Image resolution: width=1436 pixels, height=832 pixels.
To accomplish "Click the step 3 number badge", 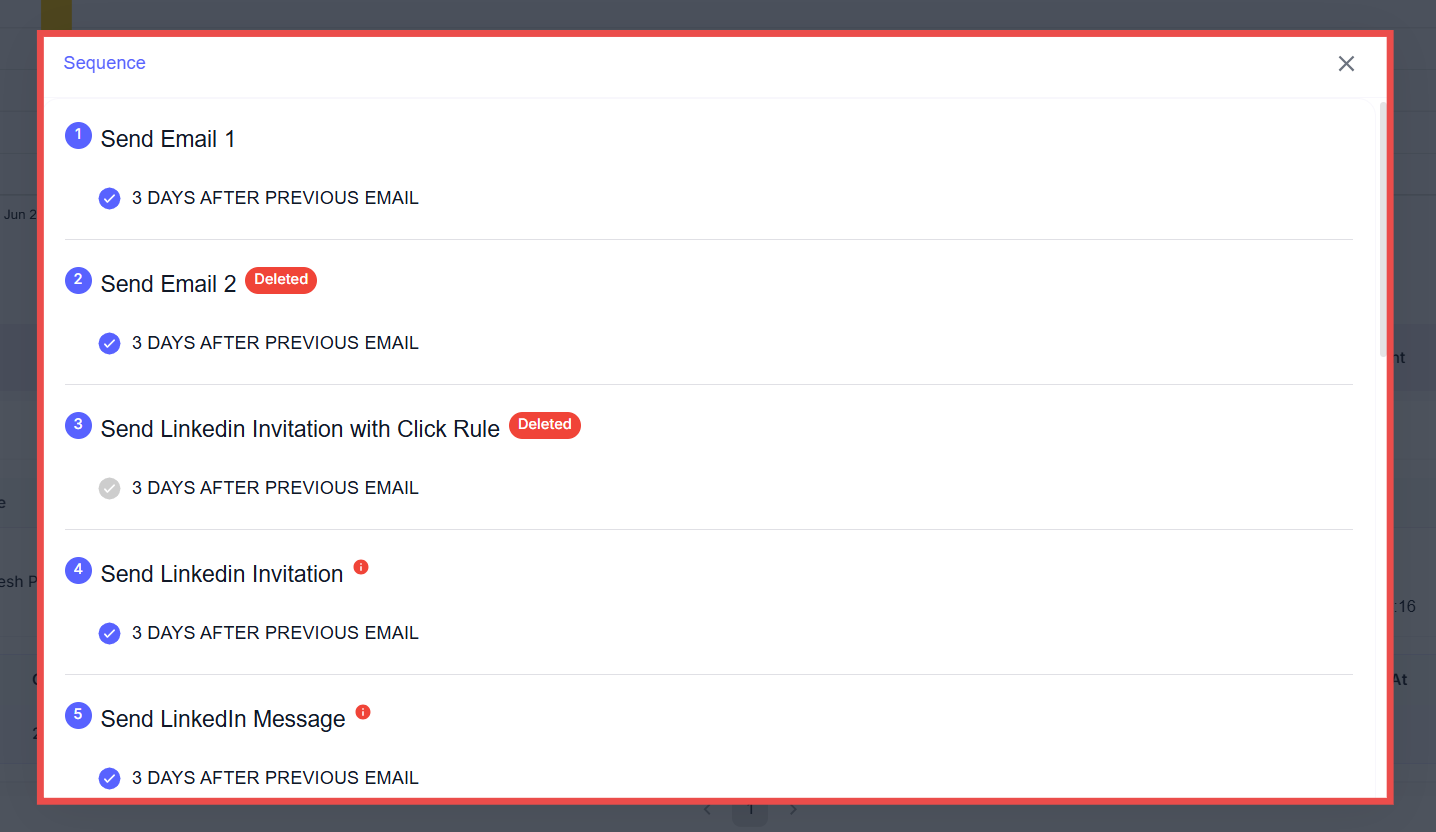I will point(78,426).
